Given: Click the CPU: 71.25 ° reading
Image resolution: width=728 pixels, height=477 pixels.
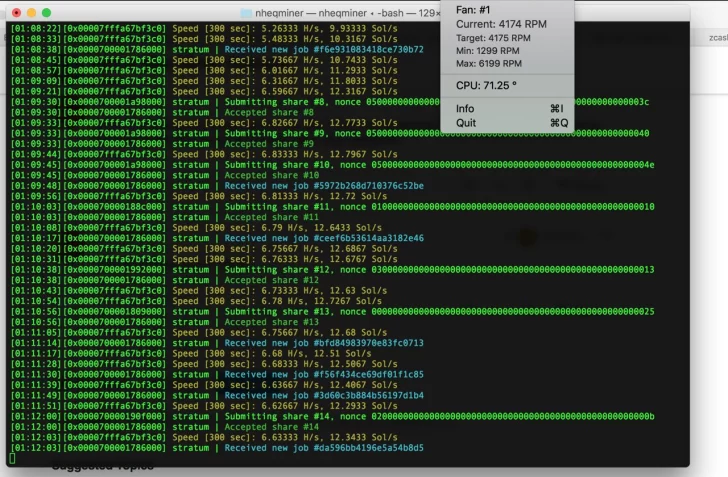Looking at the screenshot, I should click(486, 85).
